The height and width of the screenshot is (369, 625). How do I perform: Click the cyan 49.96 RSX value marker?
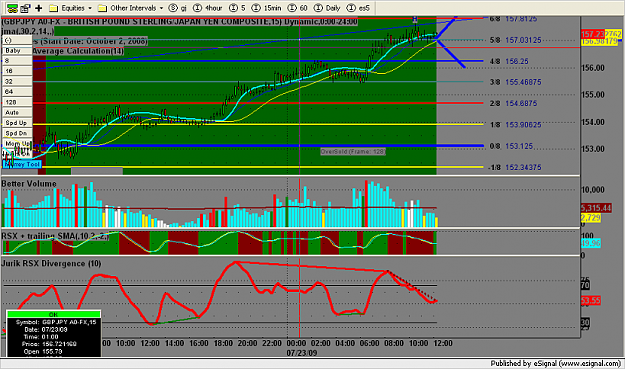[x=591, y=243]
